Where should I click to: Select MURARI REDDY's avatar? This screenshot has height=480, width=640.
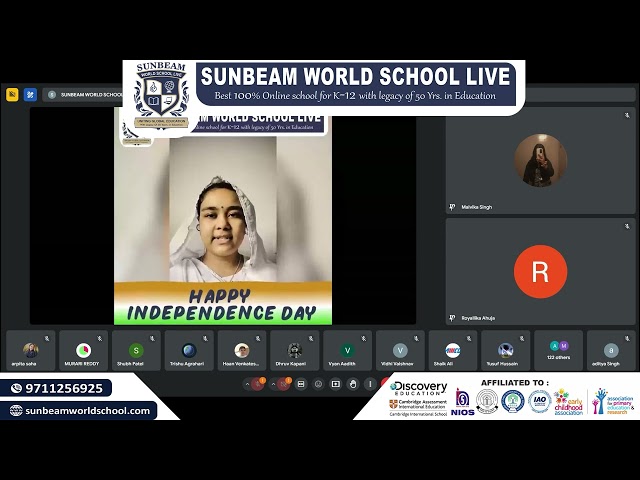(x=83, y=350)
